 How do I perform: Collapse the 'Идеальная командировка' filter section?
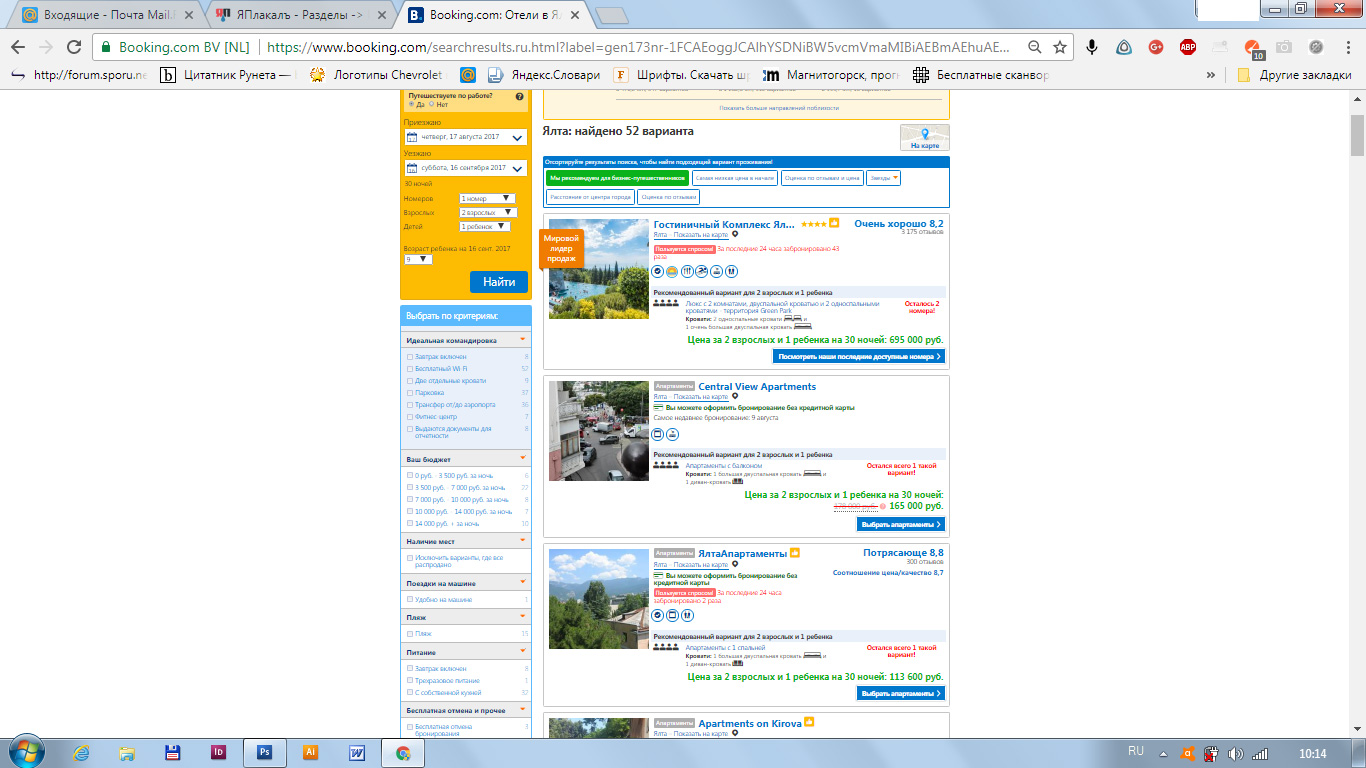click(x=523, y=340)
